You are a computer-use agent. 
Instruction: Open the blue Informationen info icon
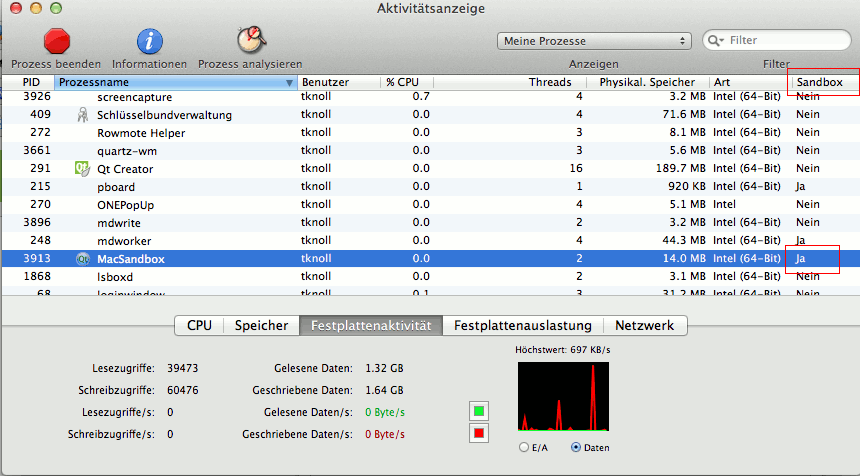coord(149,41)
